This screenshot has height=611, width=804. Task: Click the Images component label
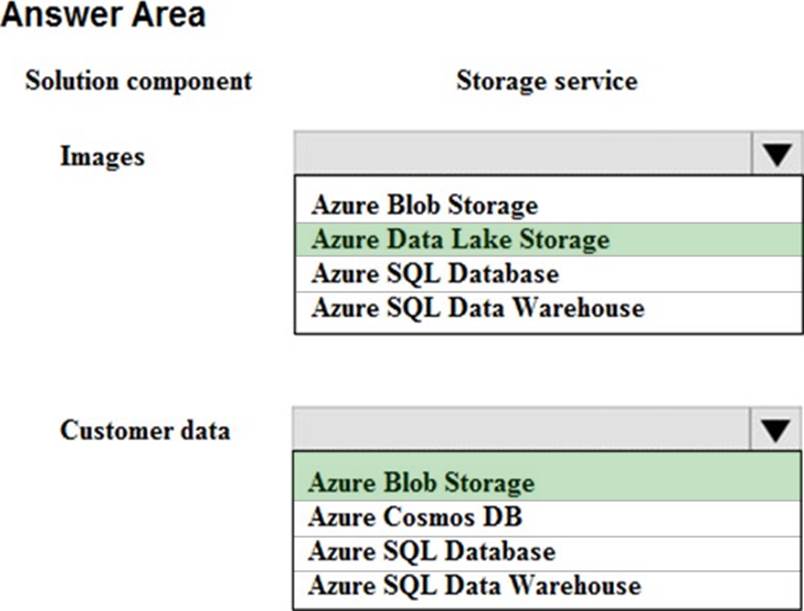[102, 156]
